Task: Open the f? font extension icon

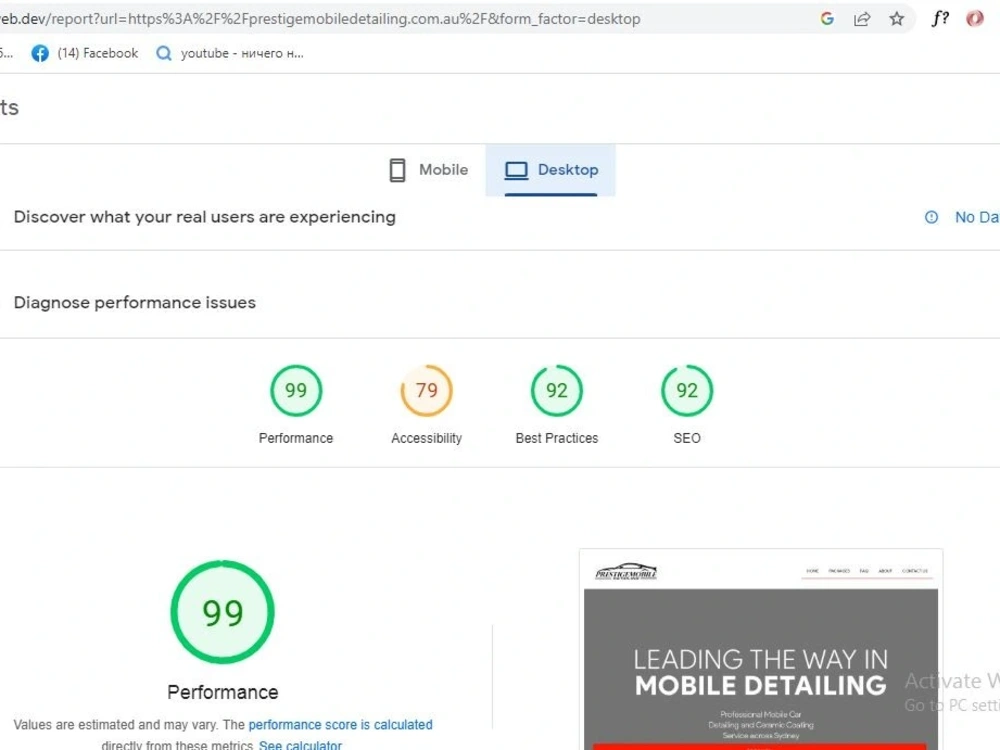Action: pyautogui.click(x=940, y=18)
